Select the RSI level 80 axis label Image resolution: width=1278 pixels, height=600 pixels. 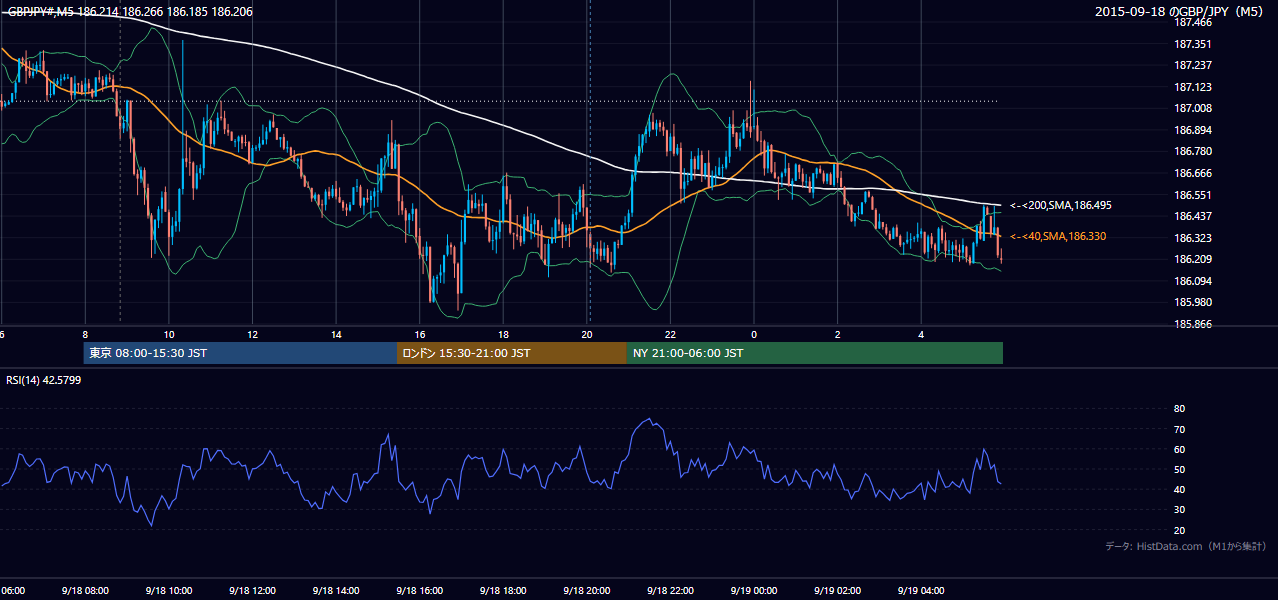coord(1179,409)
